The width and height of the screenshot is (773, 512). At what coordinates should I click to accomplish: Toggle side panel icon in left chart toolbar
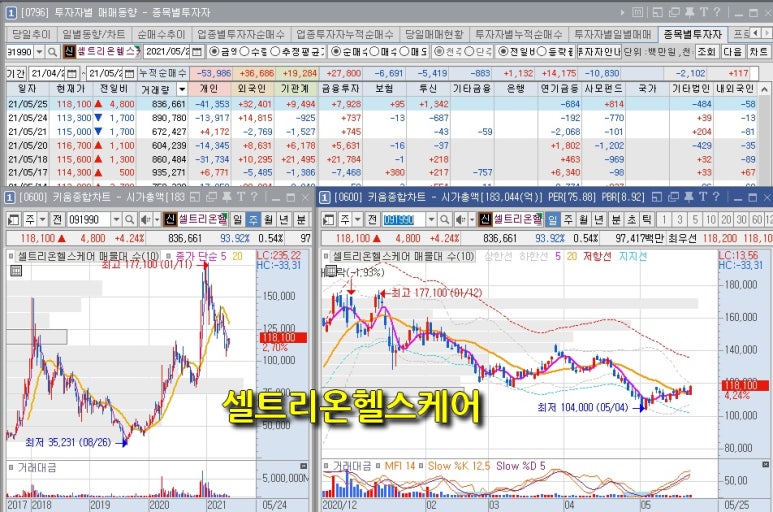(13, 220)
